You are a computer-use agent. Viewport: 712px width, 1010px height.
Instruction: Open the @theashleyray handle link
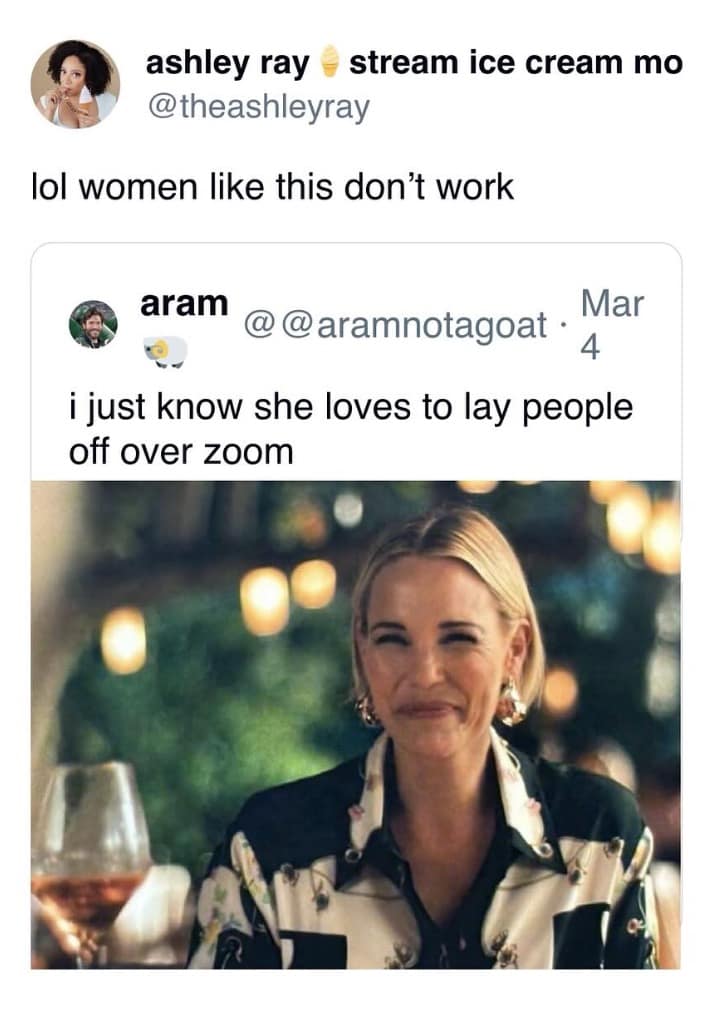(x=258, y=106)
